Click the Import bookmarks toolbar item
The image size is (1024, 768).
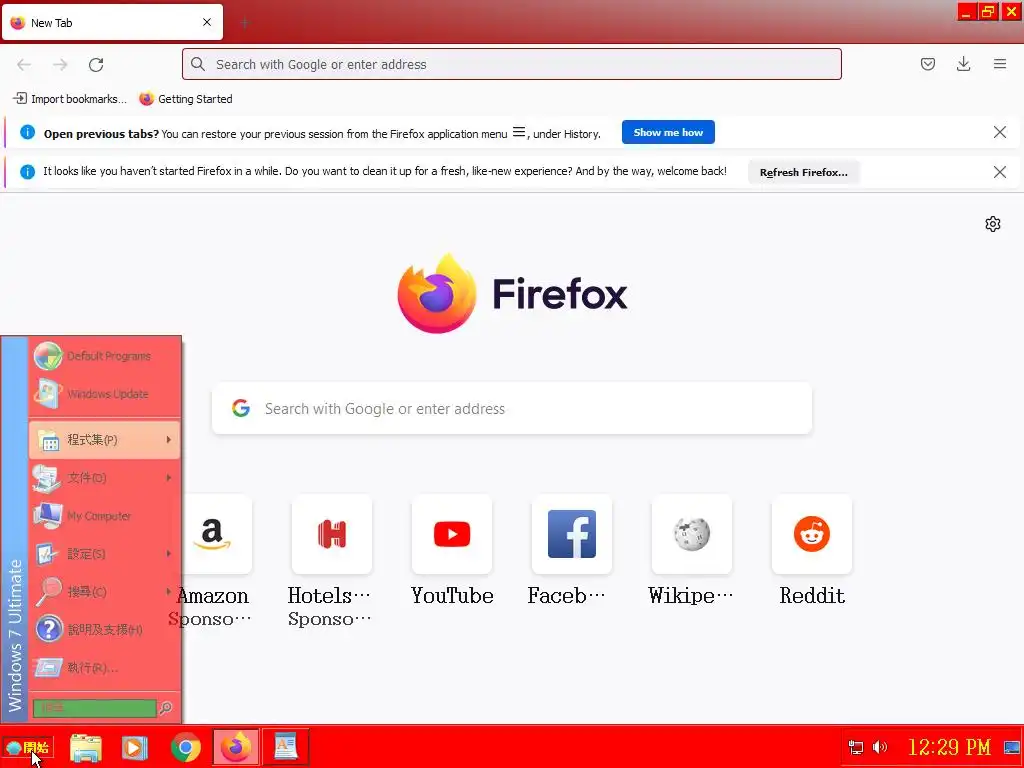70,99
